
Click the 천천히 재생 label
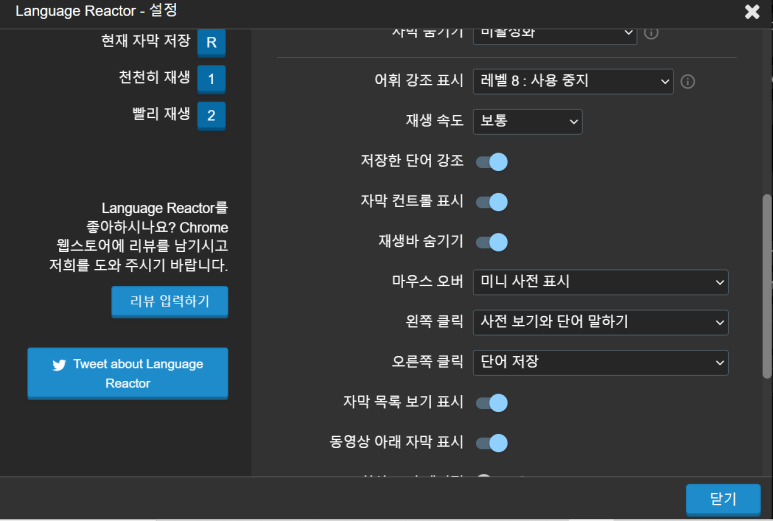click(154, 77)
